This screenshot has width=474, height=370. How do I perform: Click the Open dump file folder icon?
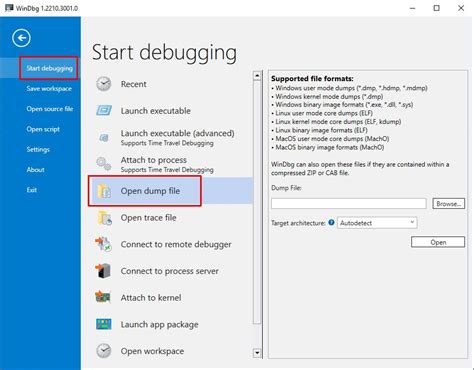pyautogui.click(x=104, y=191)
